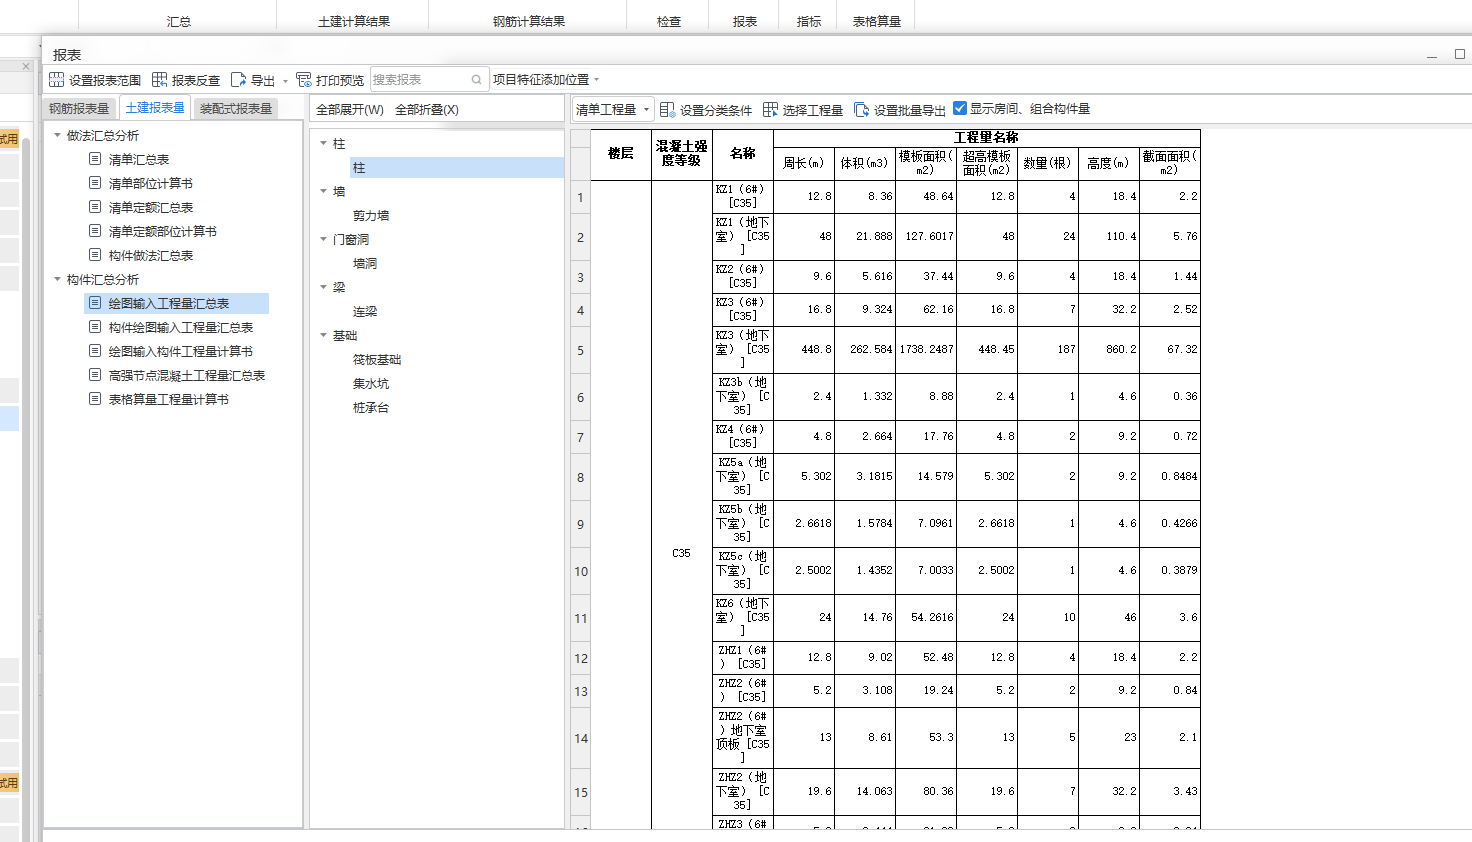Collapse the 墙 category node

pyautogui.click(x=323, y=191)
